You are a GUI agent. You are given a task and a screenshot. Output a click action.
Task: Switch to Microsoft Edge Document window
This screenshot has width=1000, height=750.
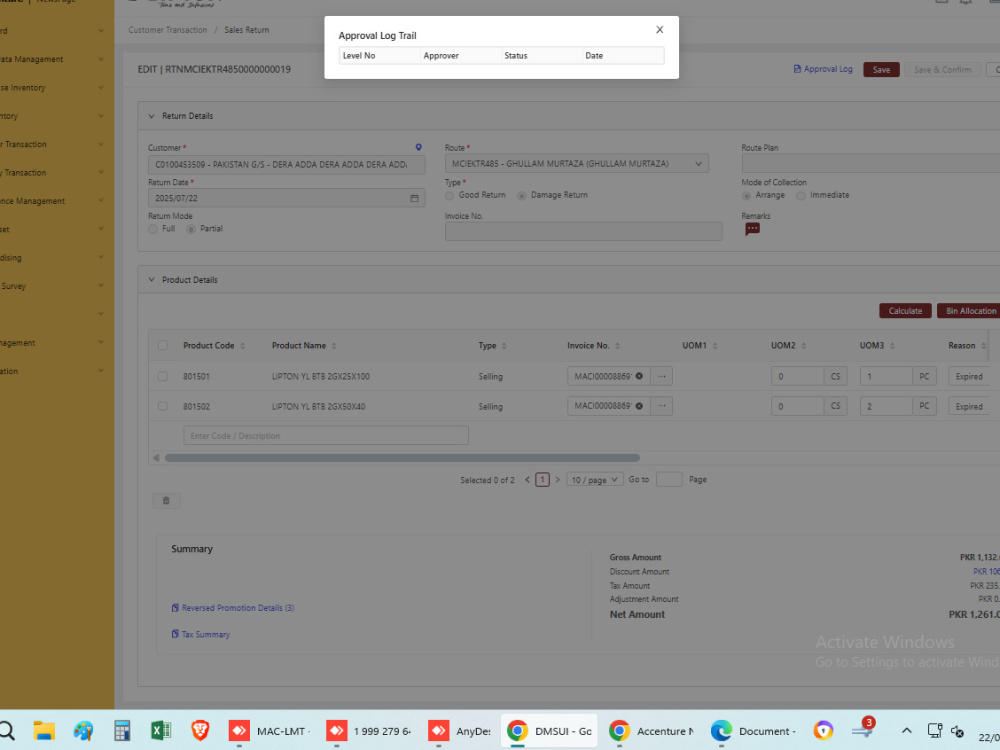pos(754,731)
